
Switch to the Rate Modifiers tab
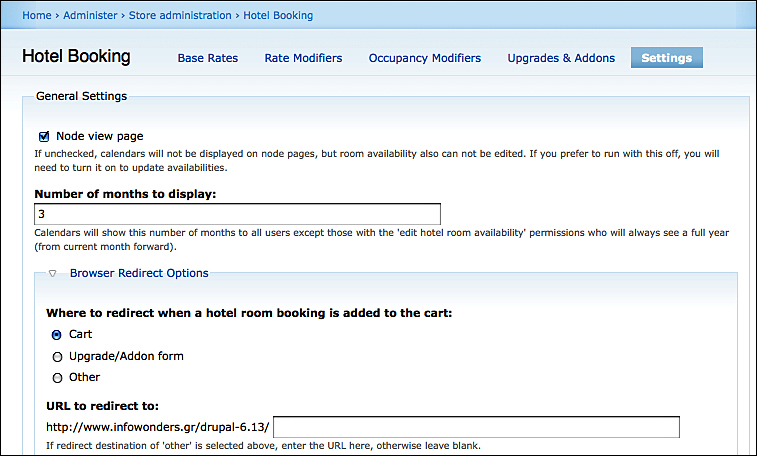303,58
